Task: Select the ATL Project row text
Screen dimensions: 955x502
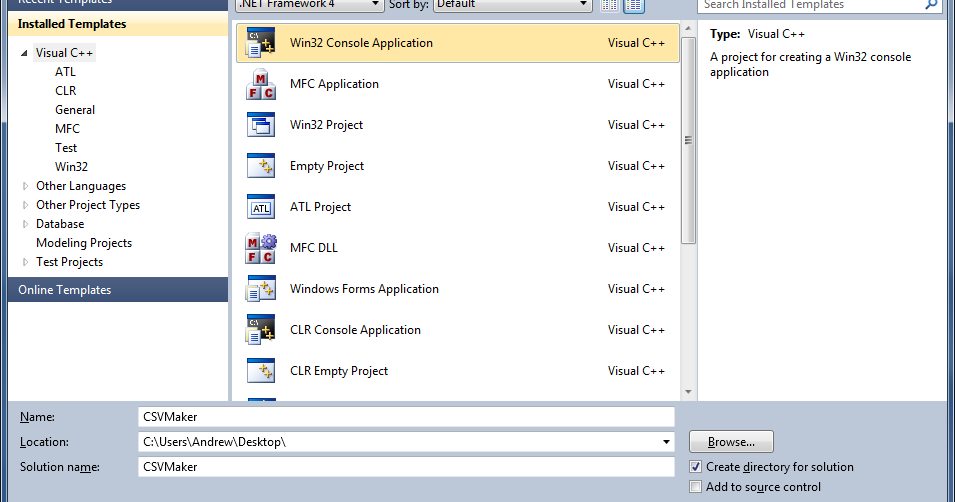Action: pyautogui.click(x=320, y=207)
